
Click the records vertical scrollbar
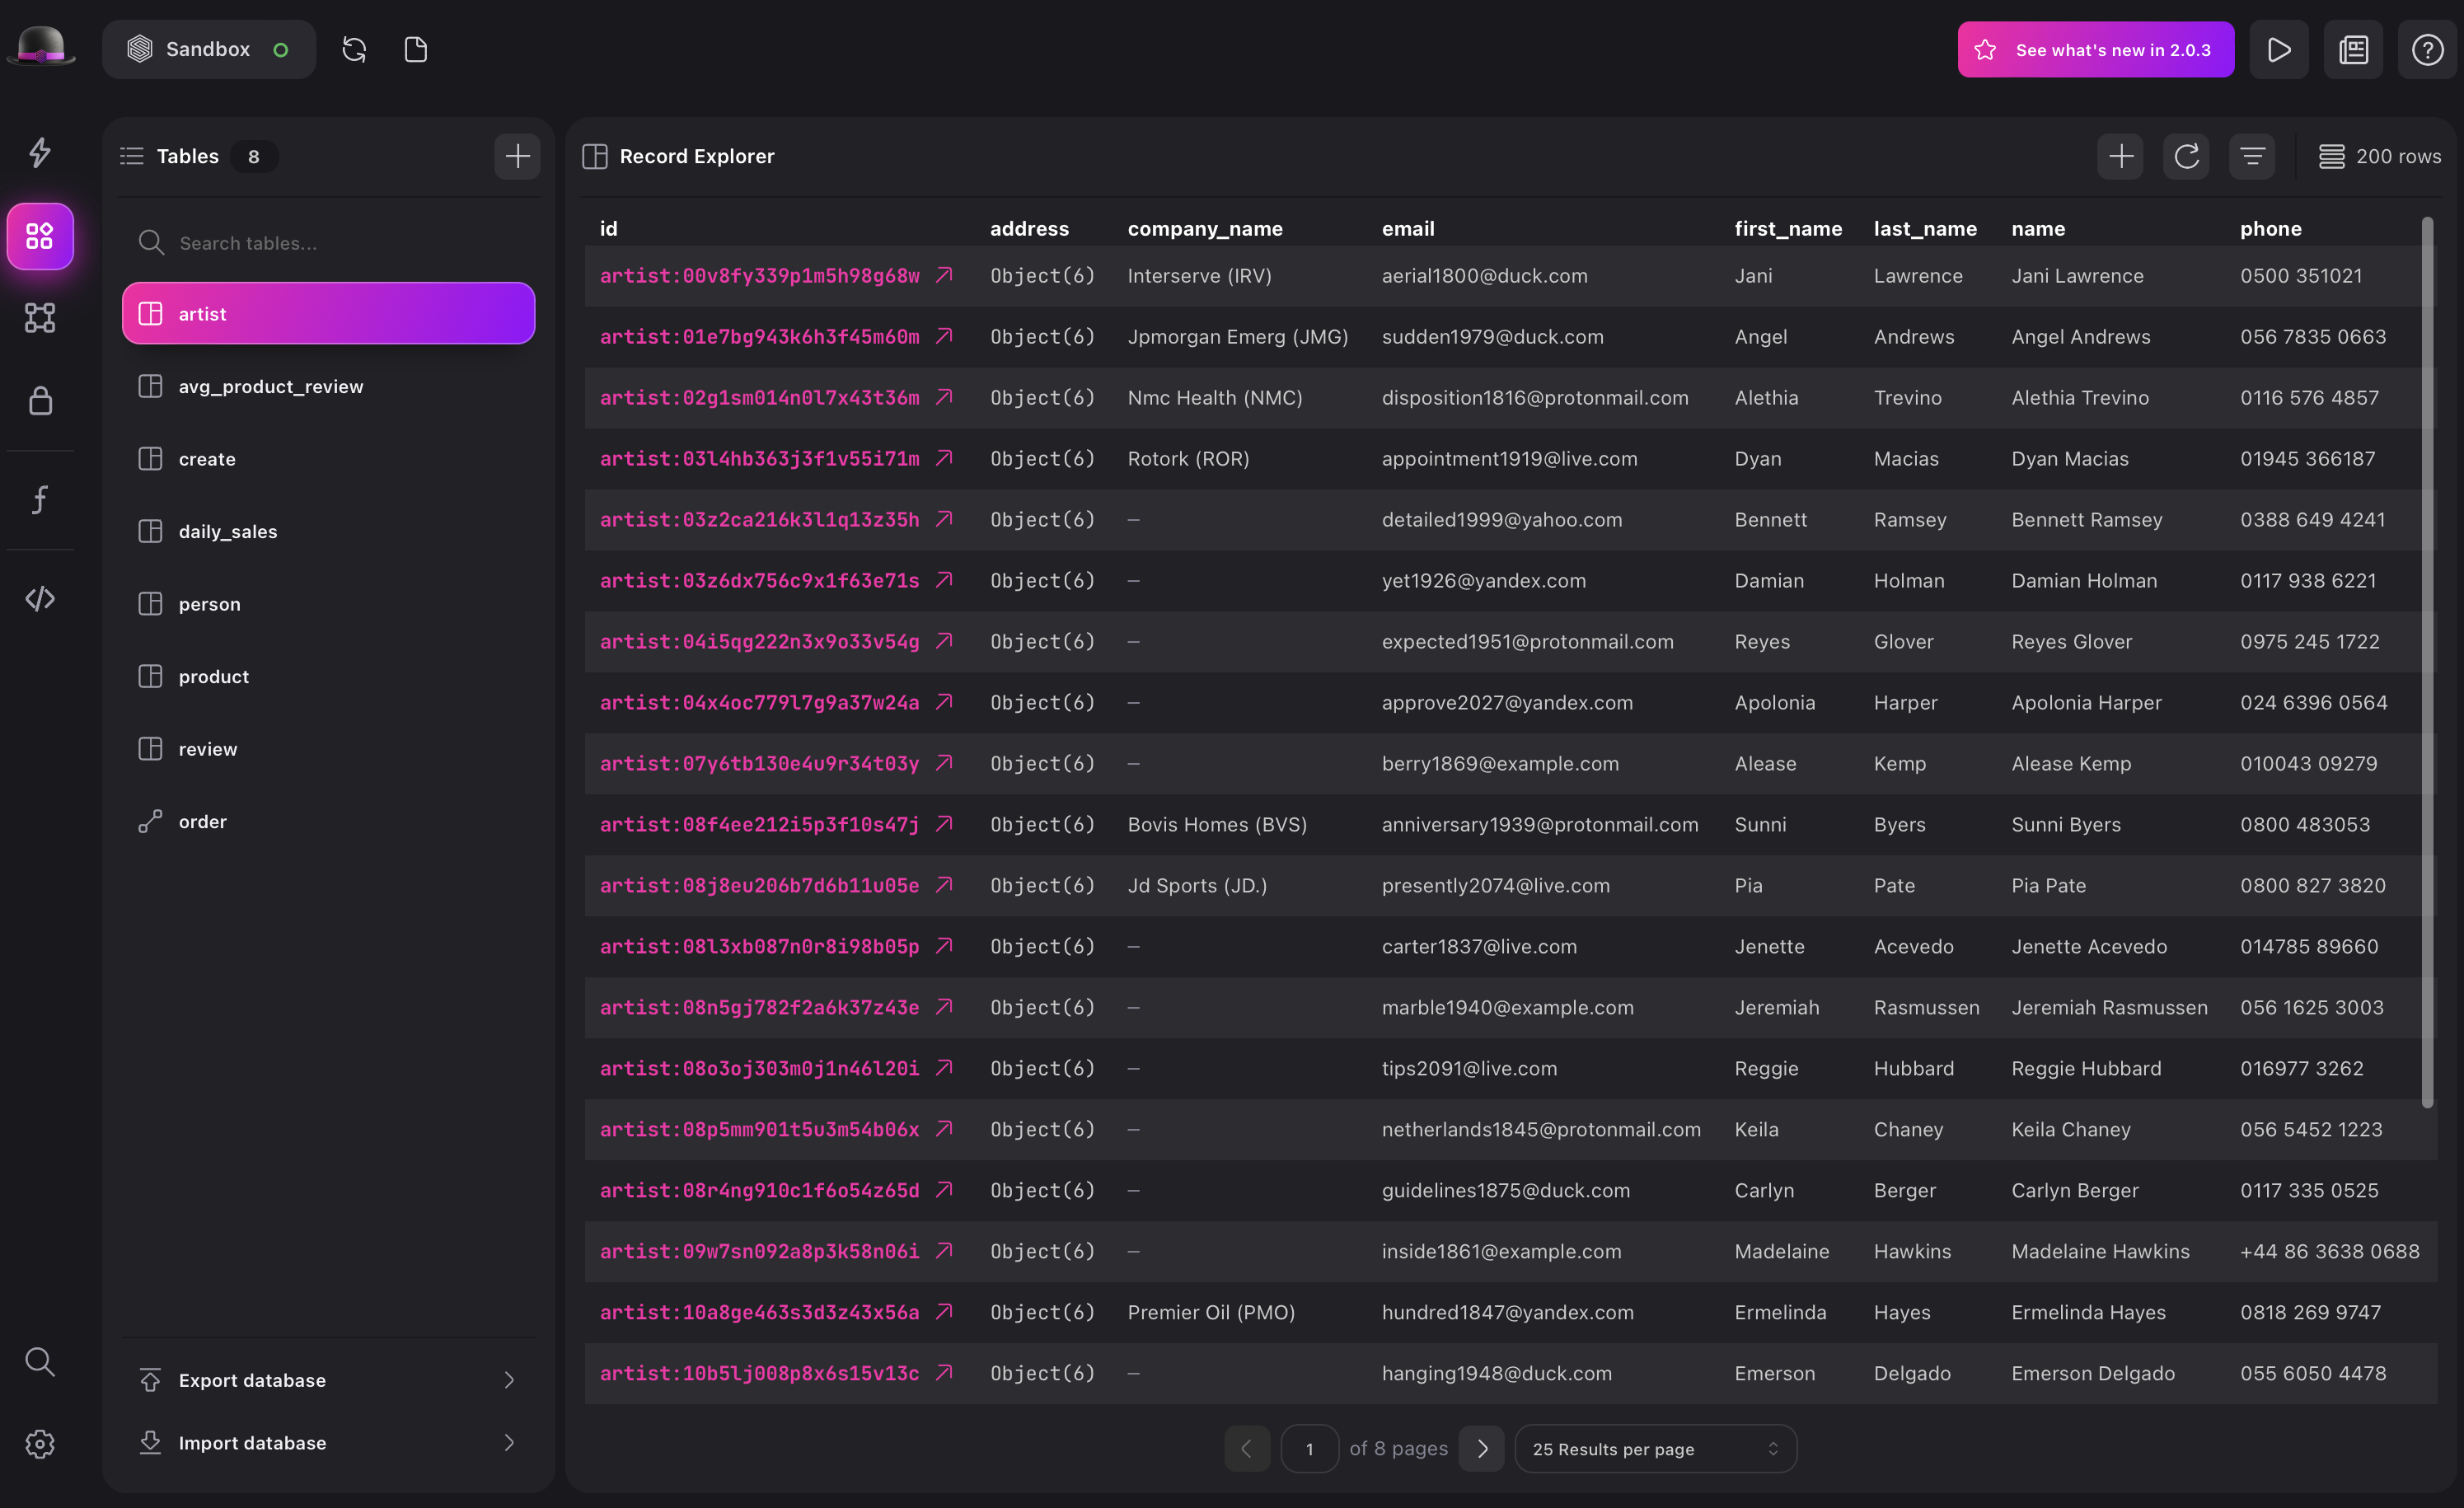coord(2426,662)
